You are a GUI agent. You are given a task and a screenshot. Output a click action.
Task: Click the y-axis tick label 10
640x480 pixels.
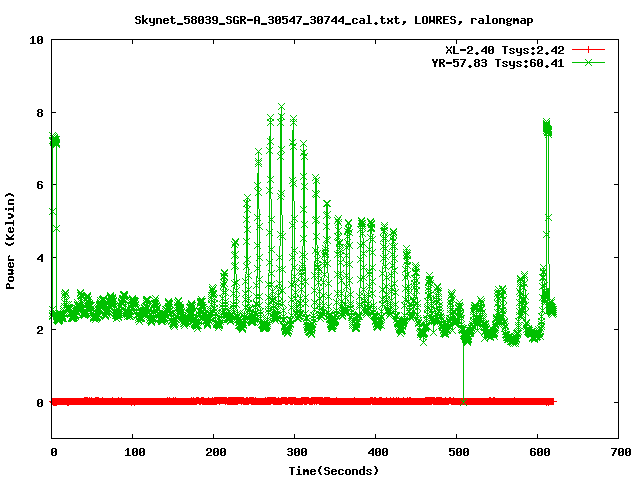coord(36,40)
